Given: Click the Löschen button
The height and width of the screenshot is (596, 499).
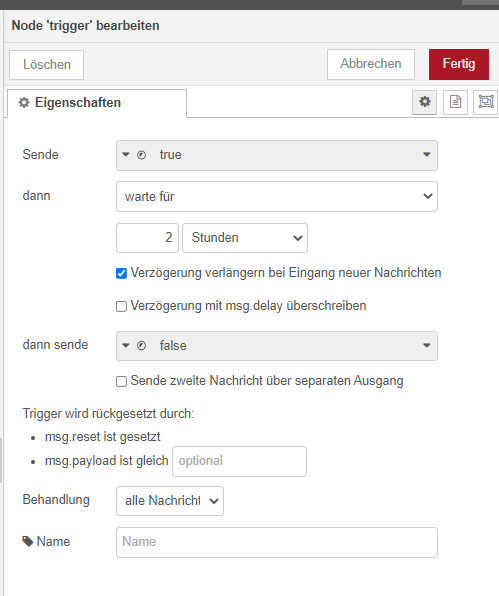Looking at the screenshot, I should [x=46, y=65].
